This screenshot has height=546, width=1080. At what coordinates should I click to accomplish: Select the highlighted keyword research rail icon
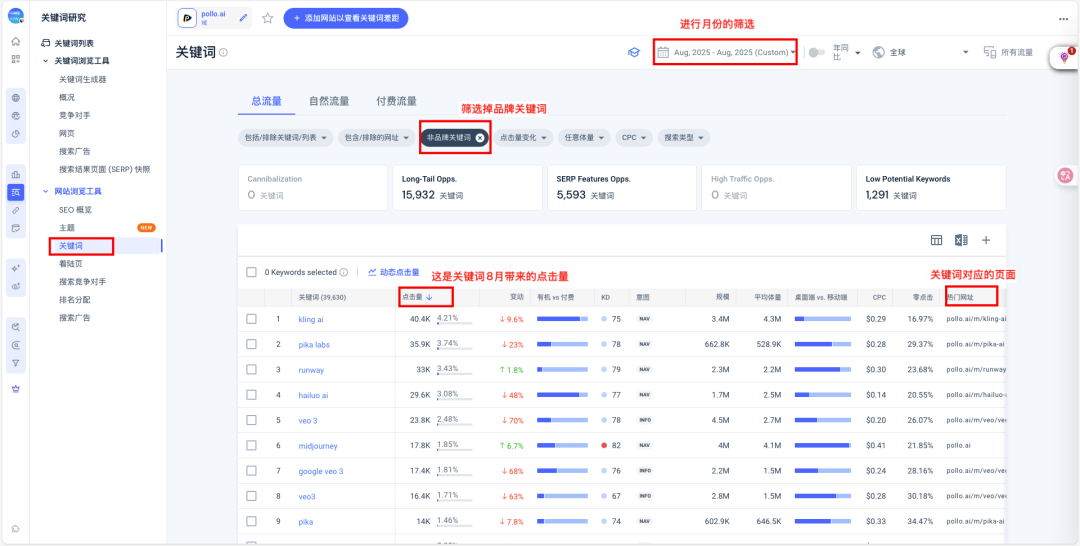click(x=16, y=192)
